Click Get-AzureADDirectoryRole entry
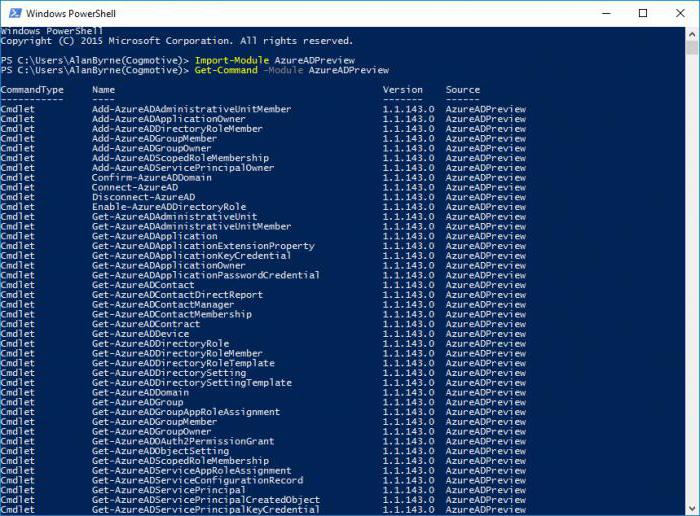The width and height of the screenshot is (700, 516). coord(160,344)
